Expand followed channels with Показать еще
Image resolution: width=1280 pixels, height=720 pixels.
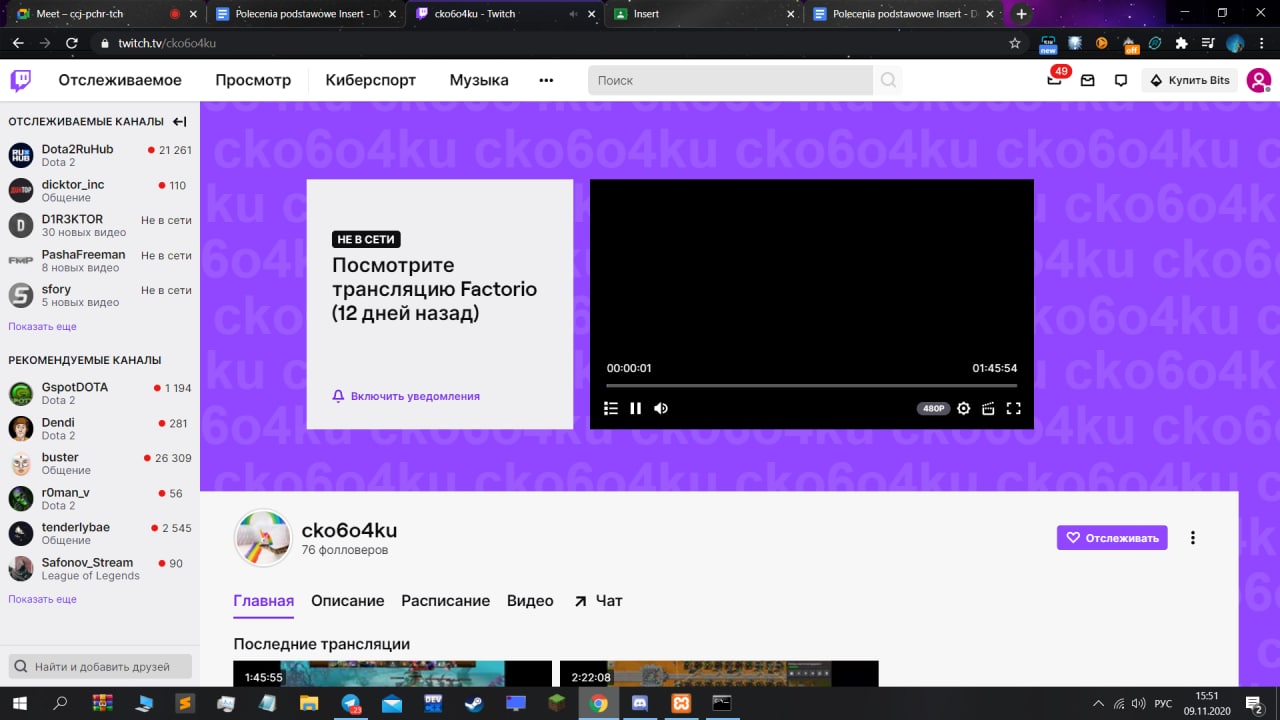coord(42,326)
